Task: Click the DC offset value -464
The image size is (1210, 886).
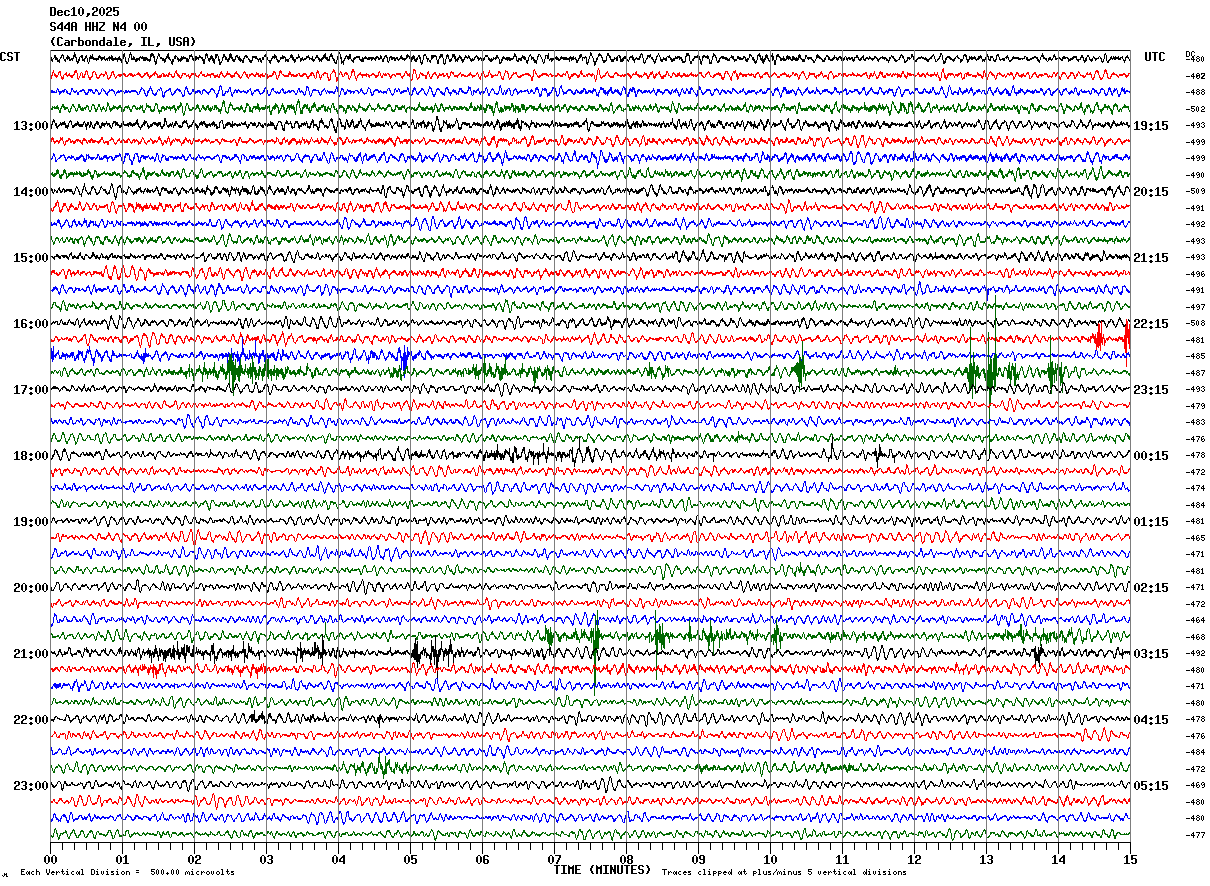Action: (1195, 620)
